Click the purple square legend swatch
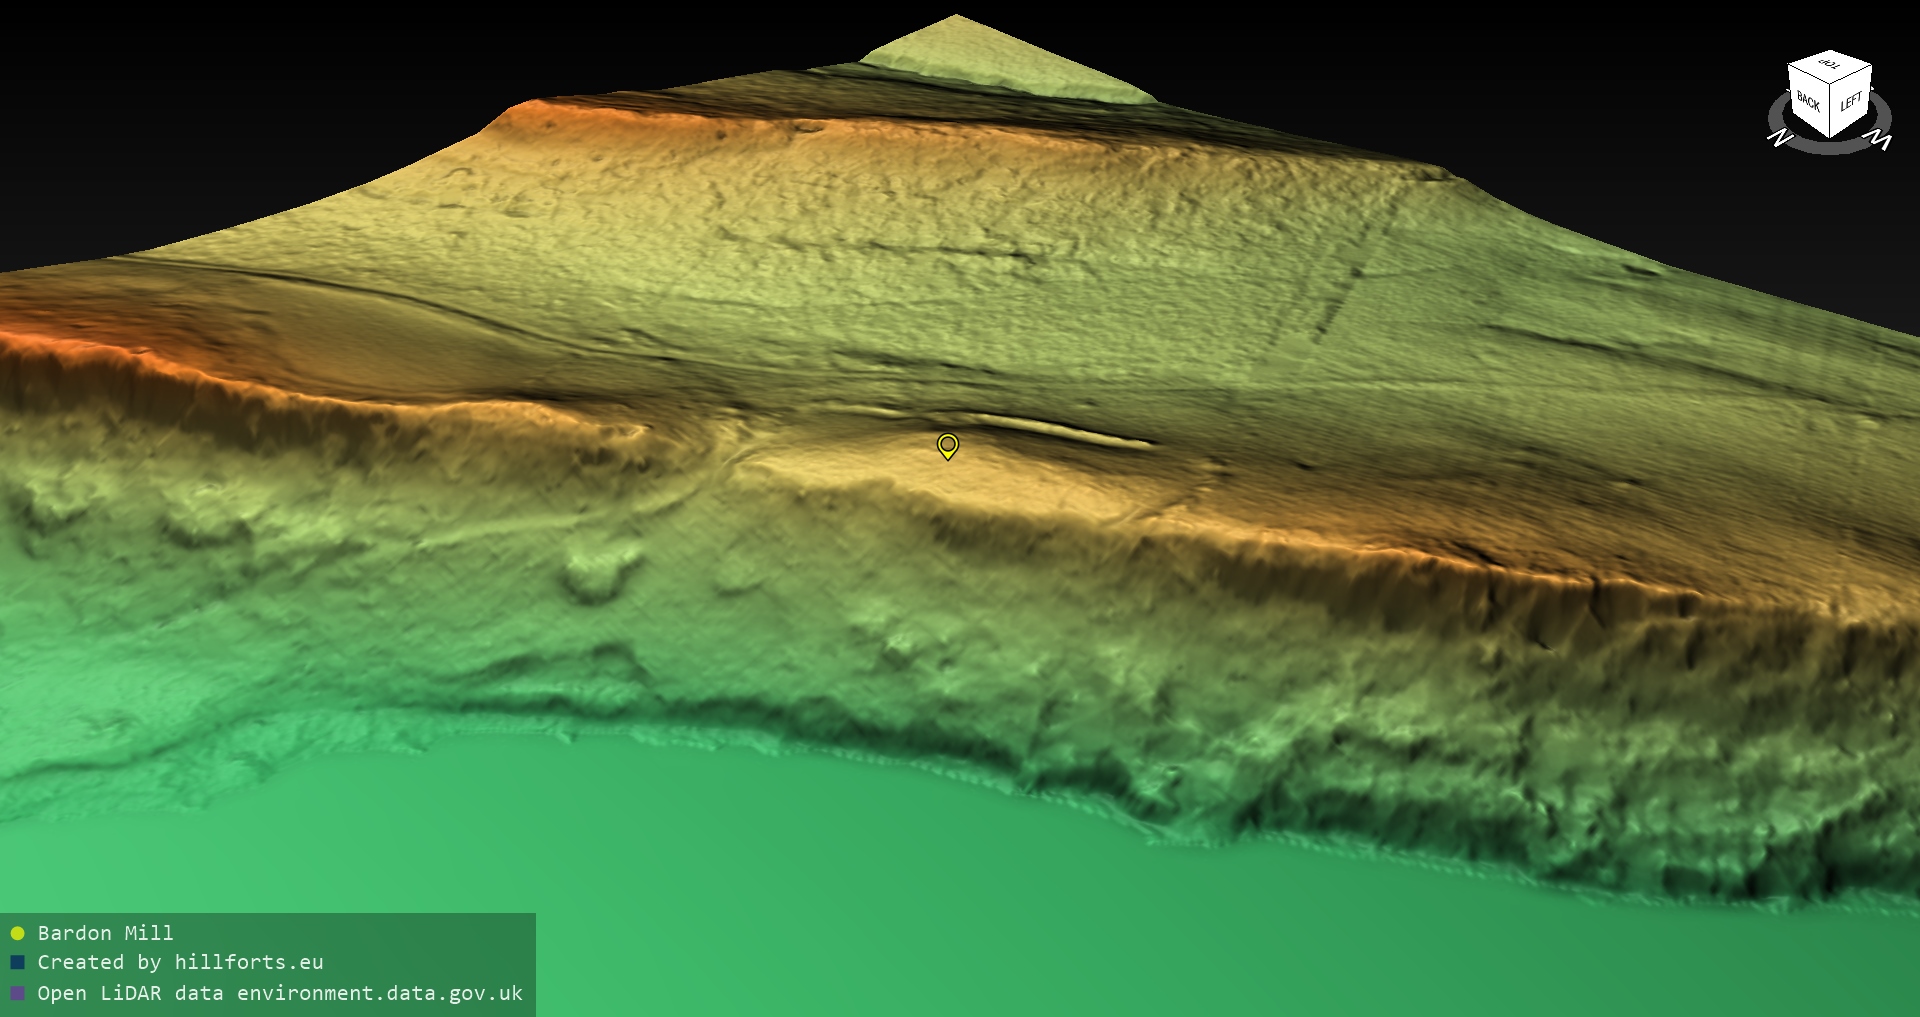1920x1017 pixels. coord(17,994)
